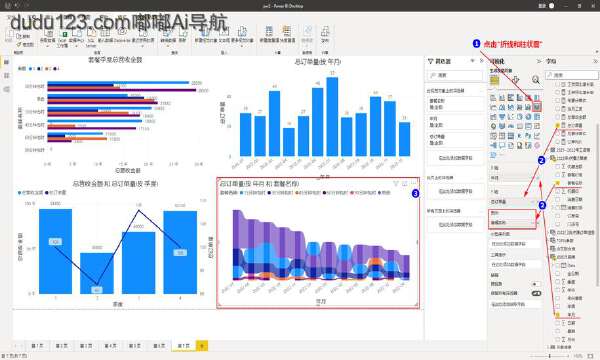Image resolution: width=600 pixels, height=360 pixels.
Task: Add a new page with yellow plus button
Action: point(202,346)
